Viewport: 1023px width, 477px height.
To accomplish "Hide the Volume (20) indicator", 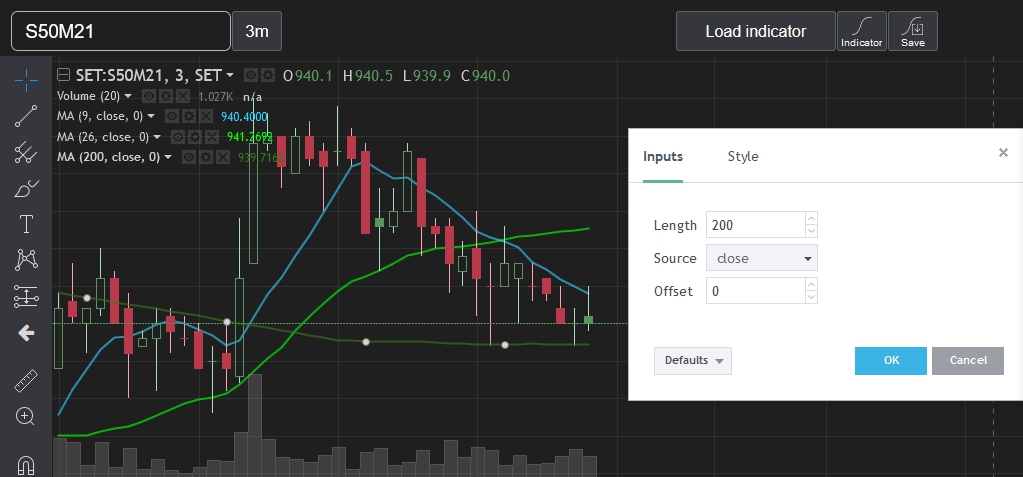I will coord(149,97).
